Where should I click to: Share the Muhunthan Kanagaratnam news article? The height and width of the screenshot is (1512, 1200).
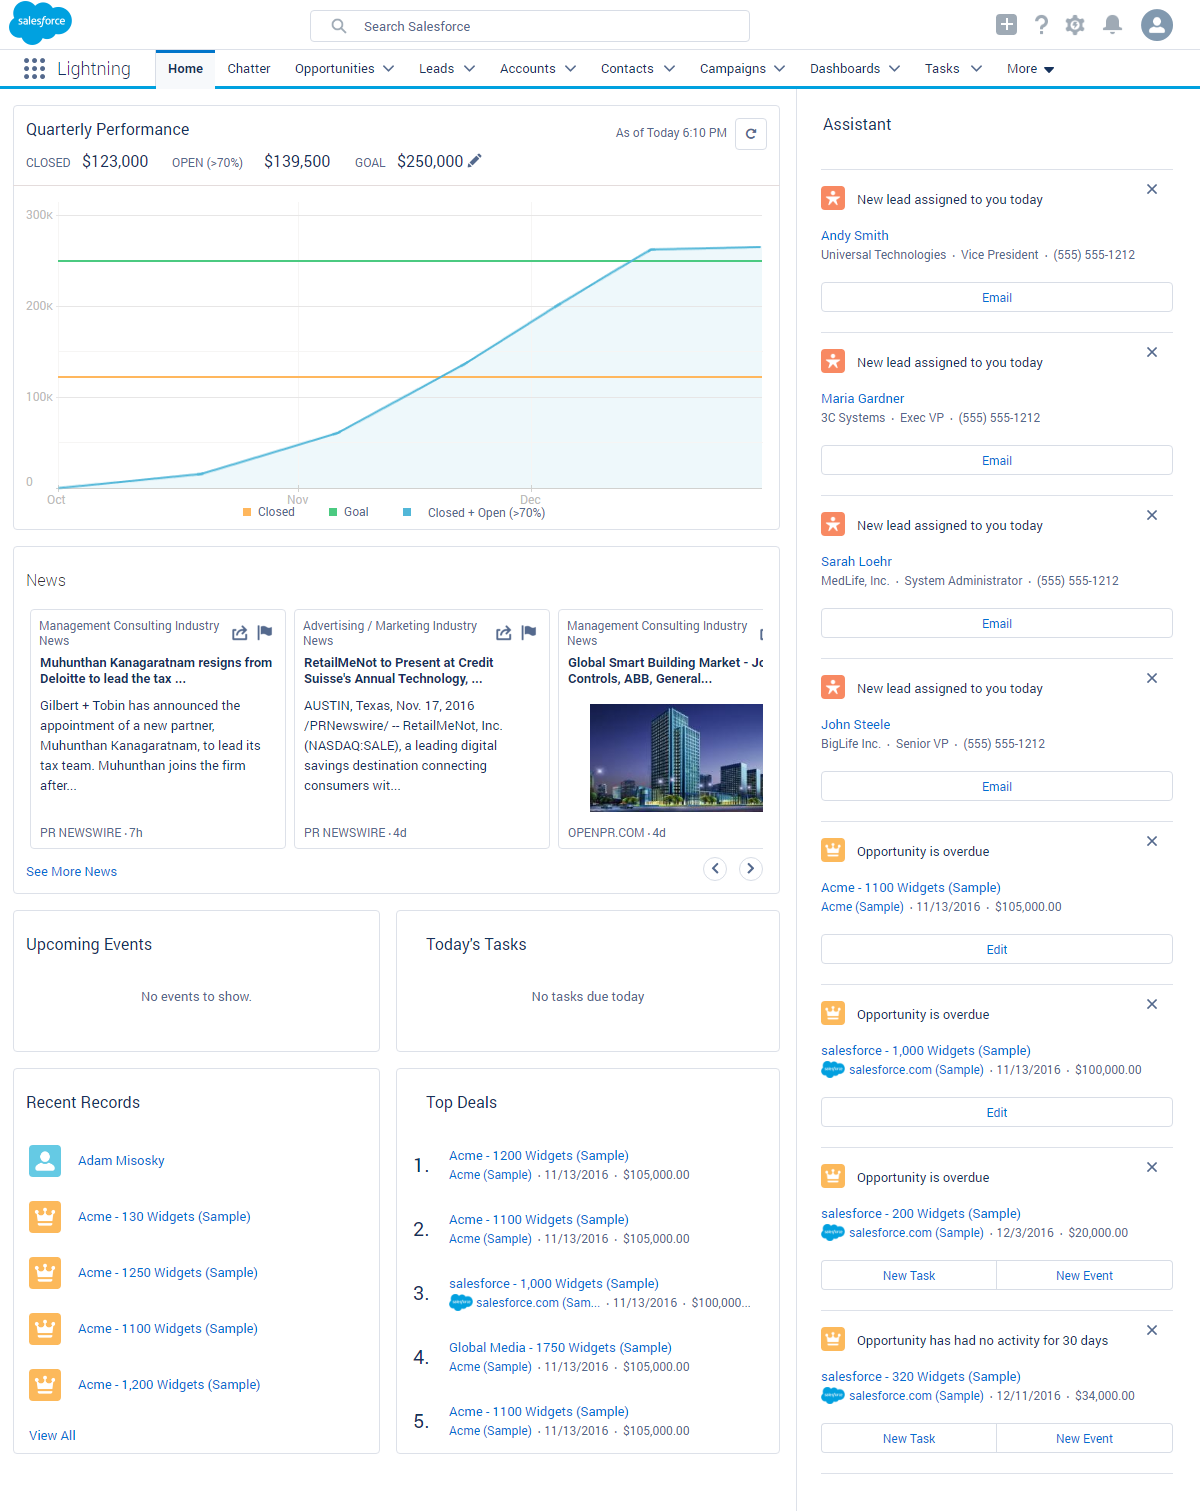(x=239, y=632)
